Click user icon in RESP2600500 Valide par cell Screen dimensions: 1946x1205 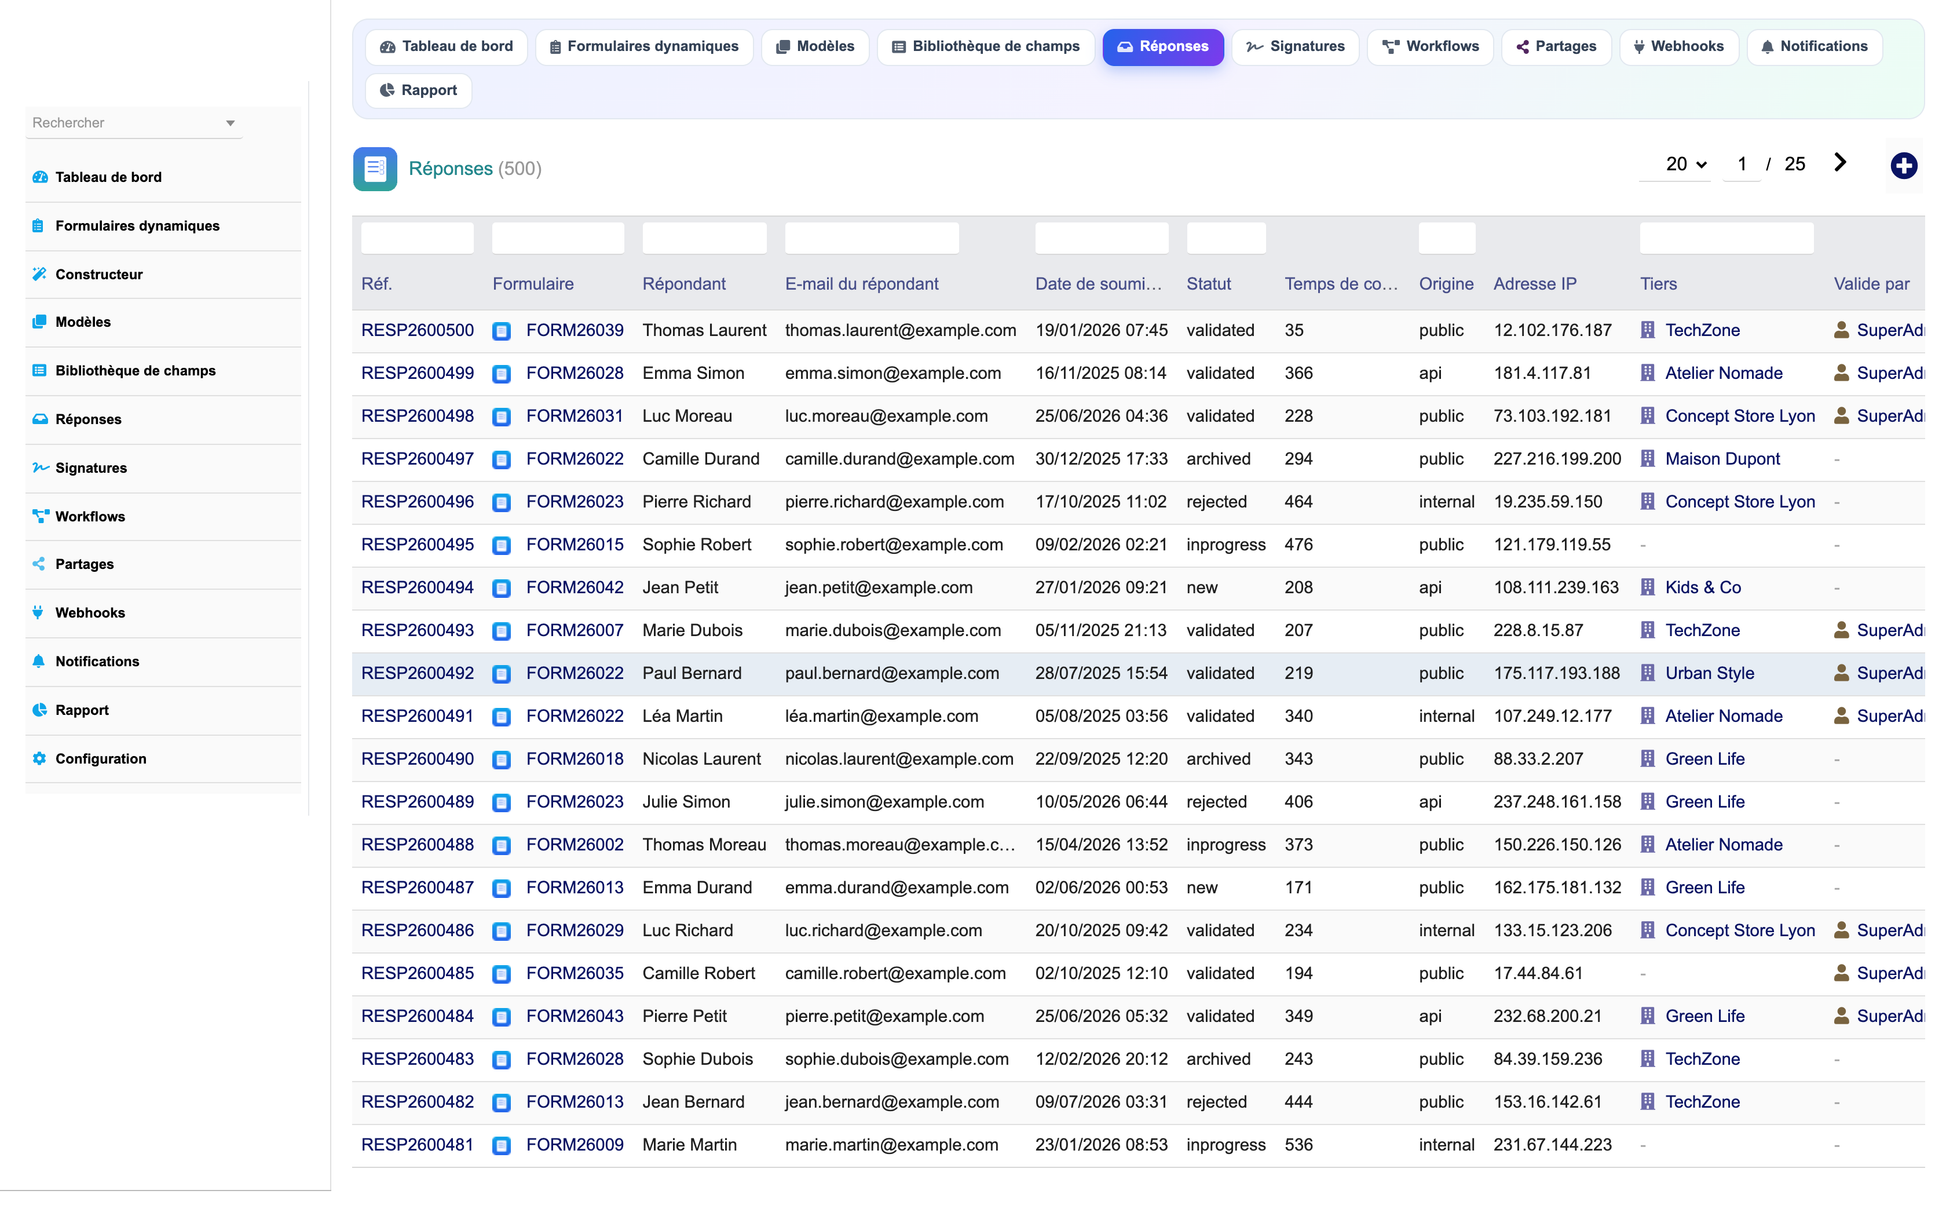tap(1841, 330)
